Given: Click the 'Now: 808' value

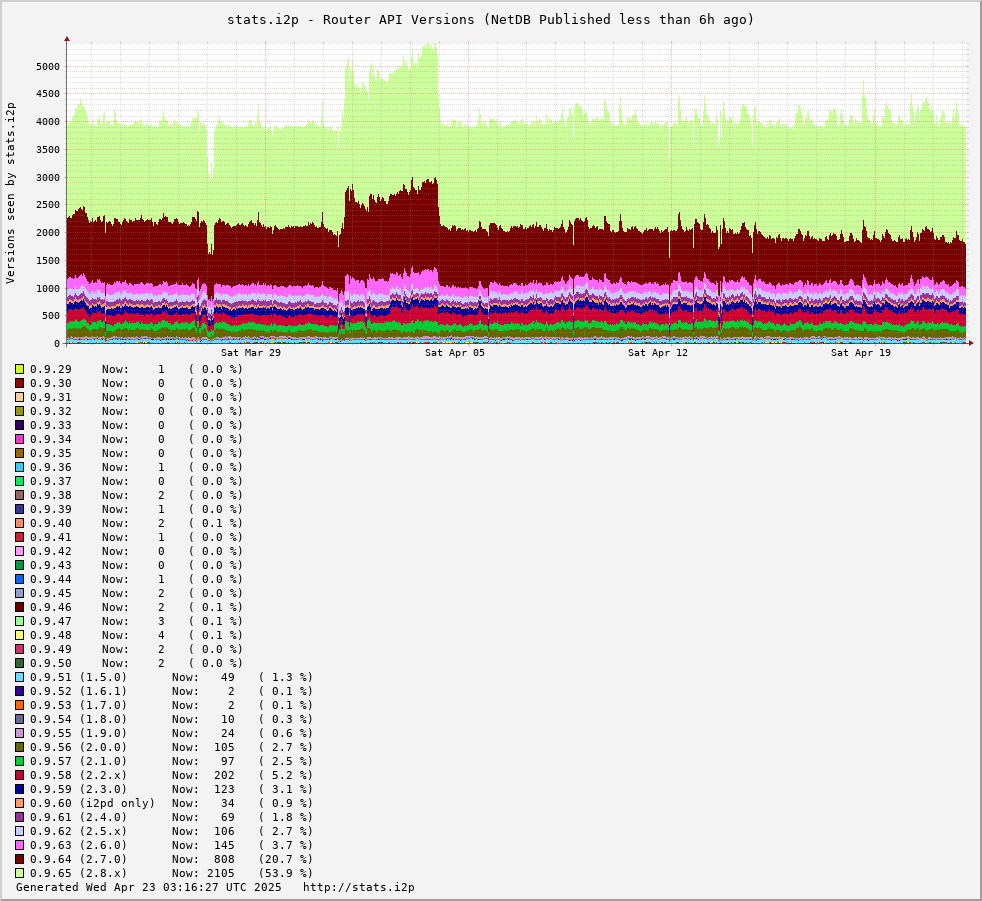Looking at the screenshot, I should coord(204,859).
